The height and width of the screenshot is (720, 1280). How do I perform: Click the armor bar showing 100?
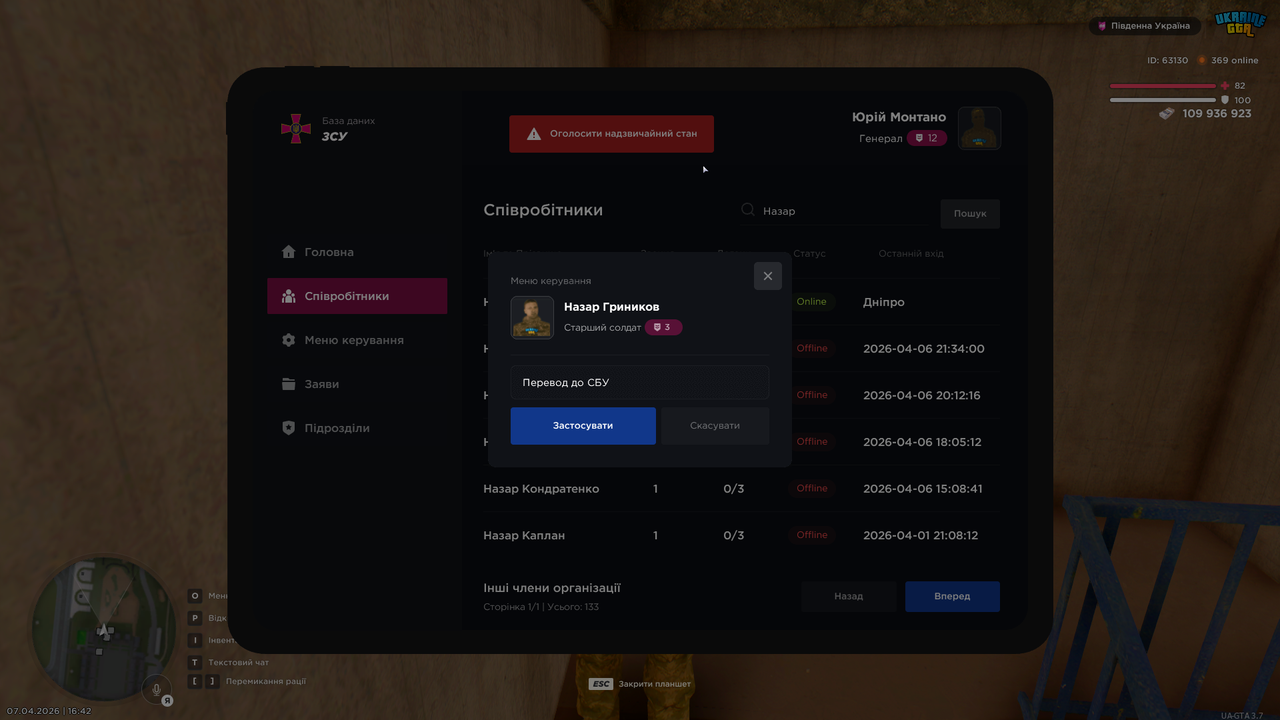click(x=1163, y=100)
